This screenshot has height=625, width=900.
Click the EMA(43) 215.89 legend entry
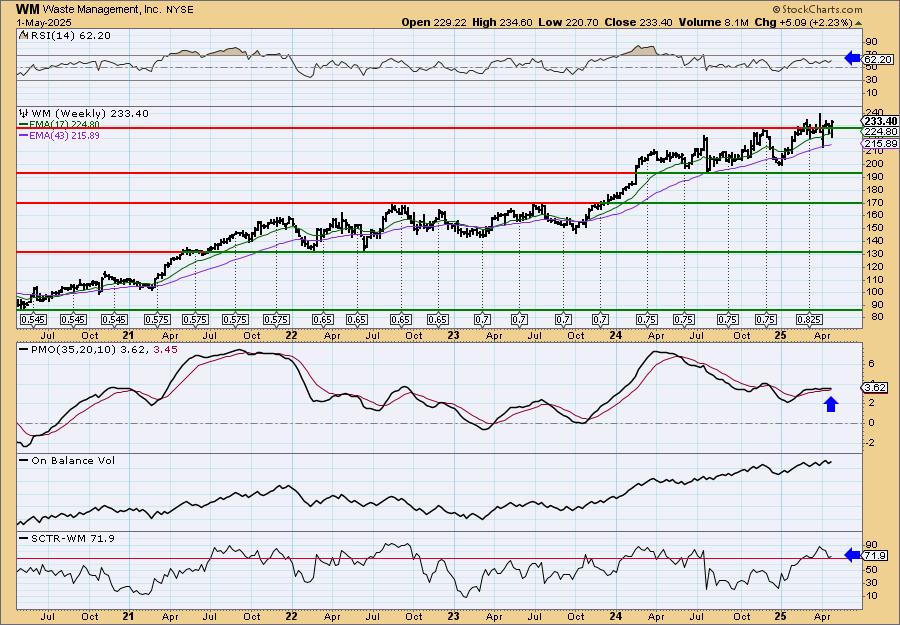[65, 135]
